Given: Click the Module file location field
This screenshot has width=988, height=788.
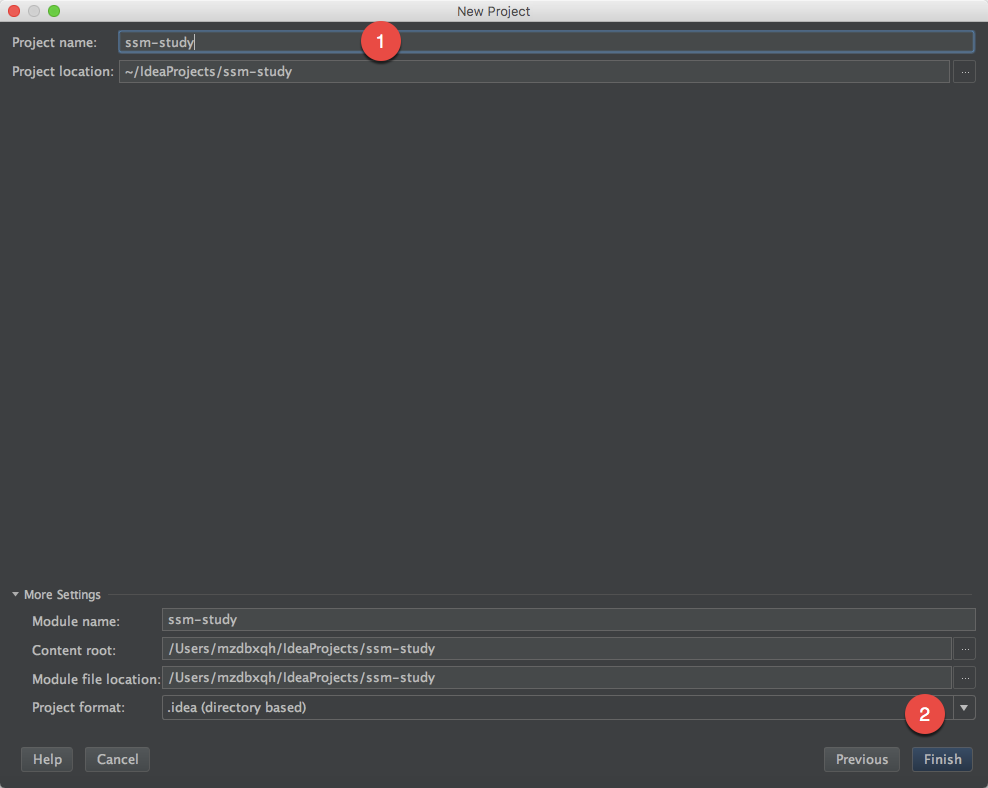Looking at the screenshot, I should tap(556, 677).
